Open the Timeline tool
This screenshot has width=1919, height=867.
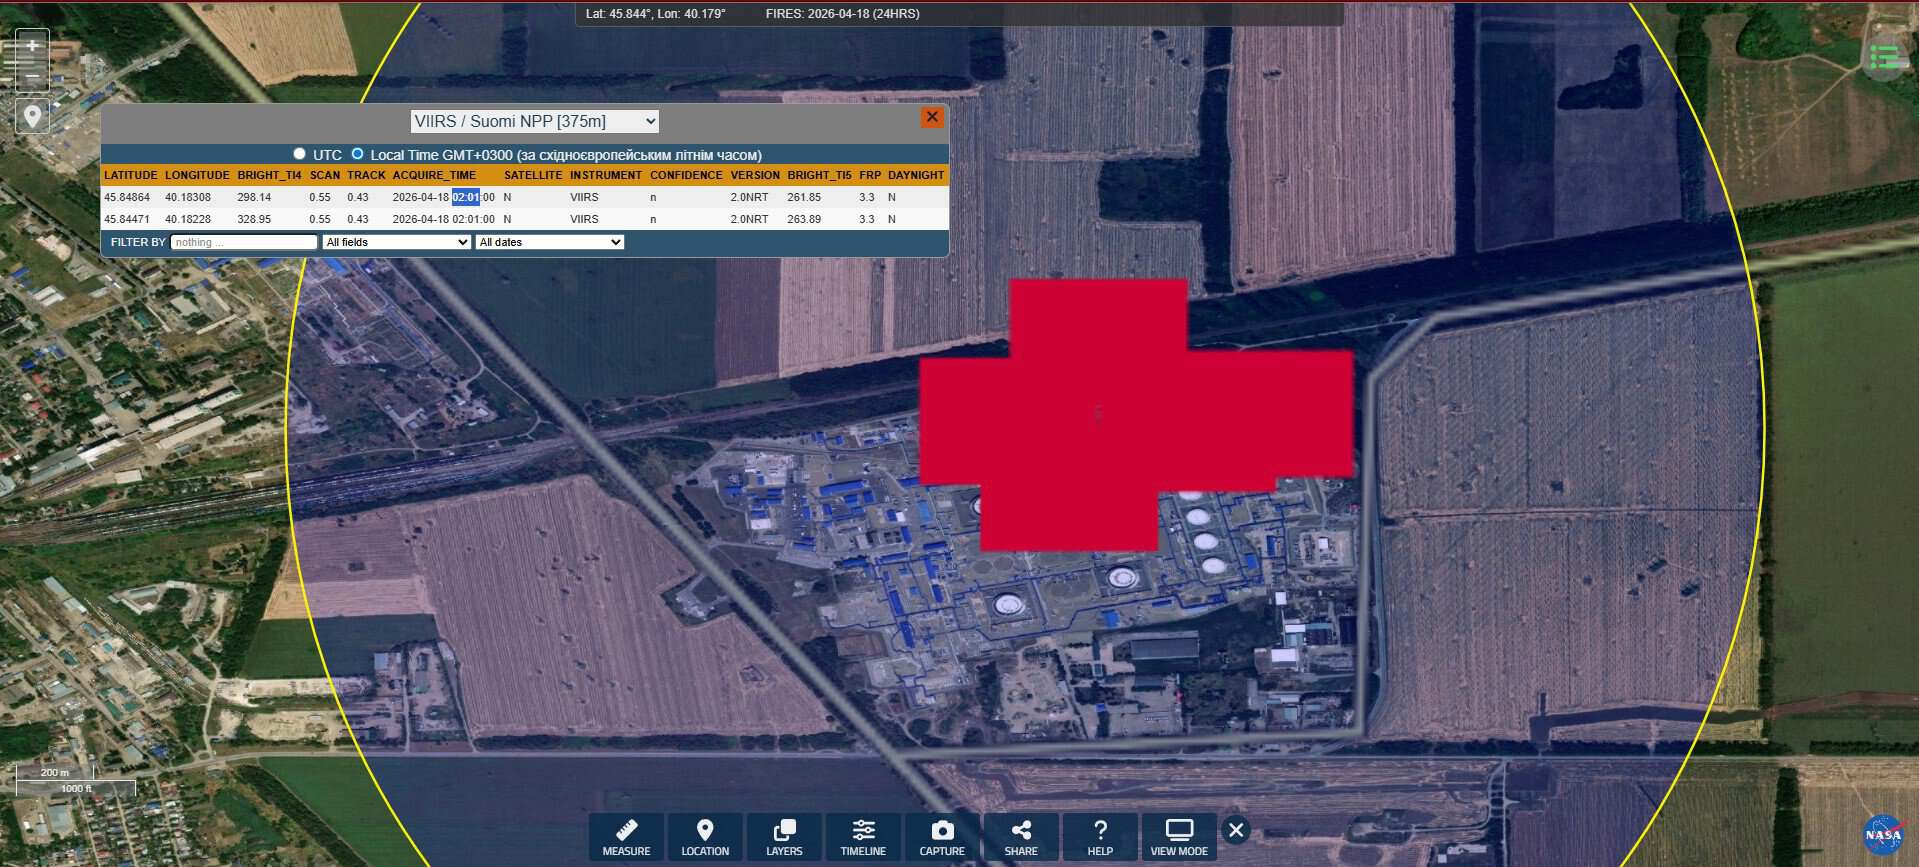863,838
